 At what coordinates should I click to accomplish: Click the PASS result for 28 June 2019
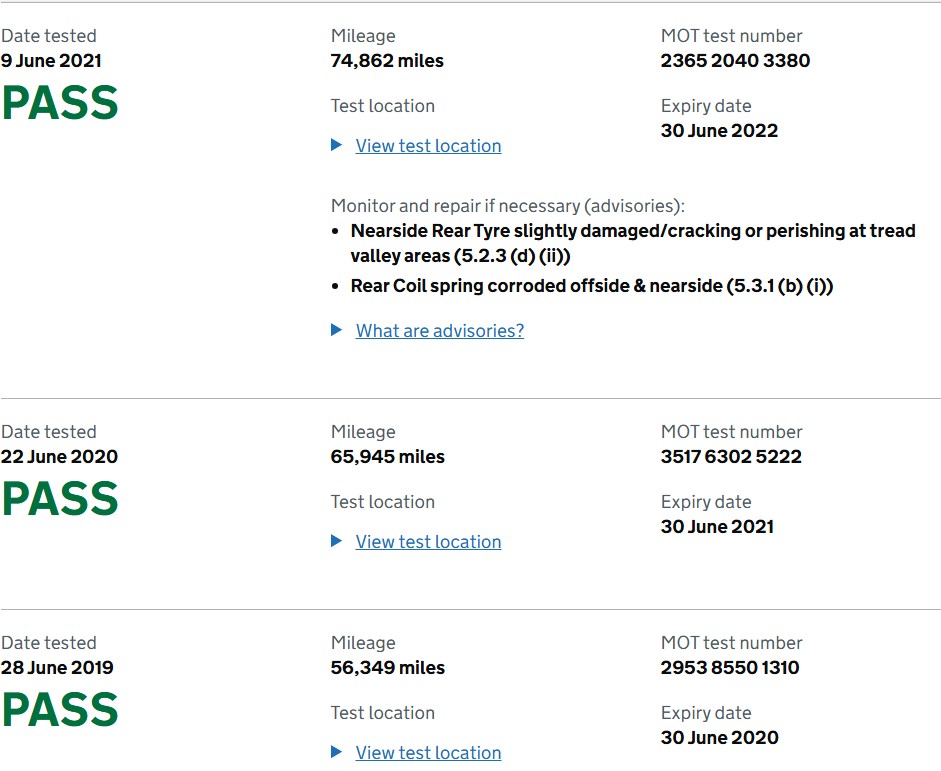60,710
